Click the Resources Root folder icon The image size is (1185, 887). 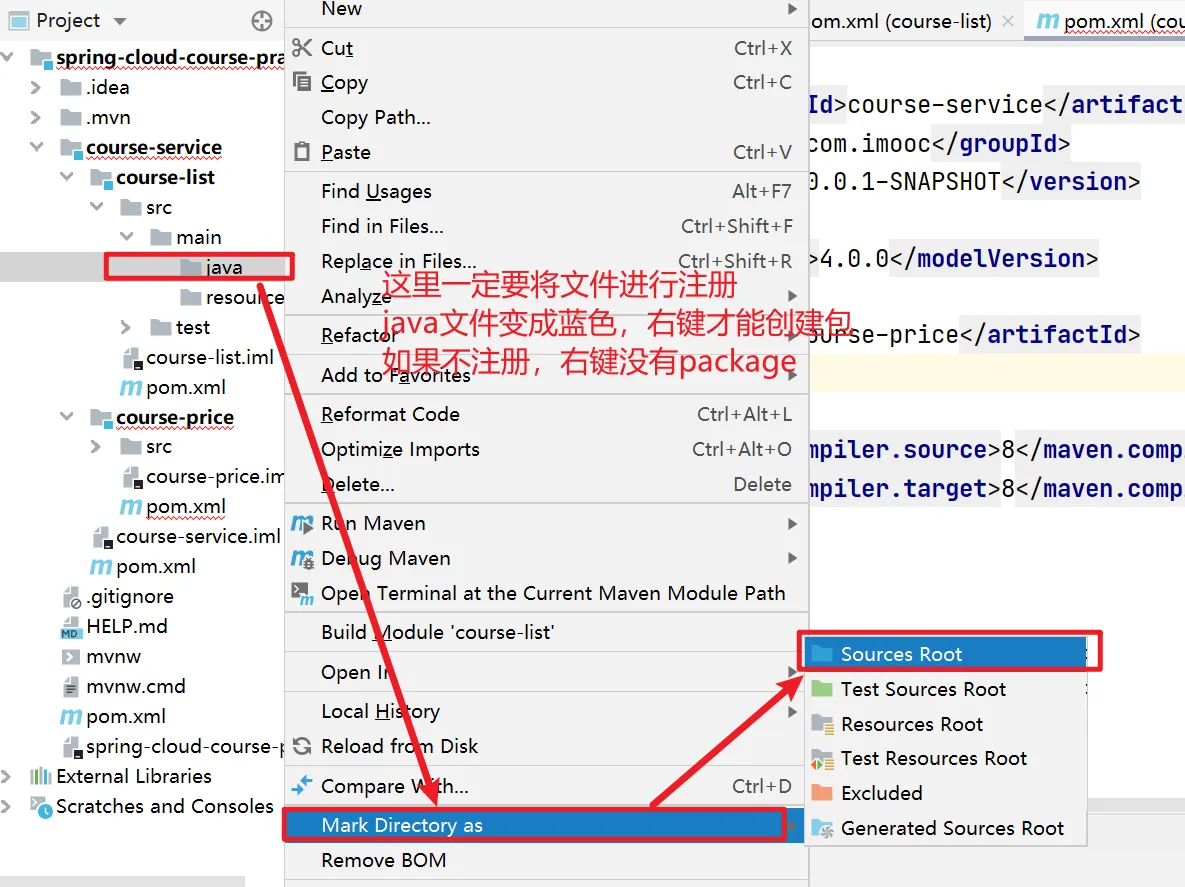point(821,724)
